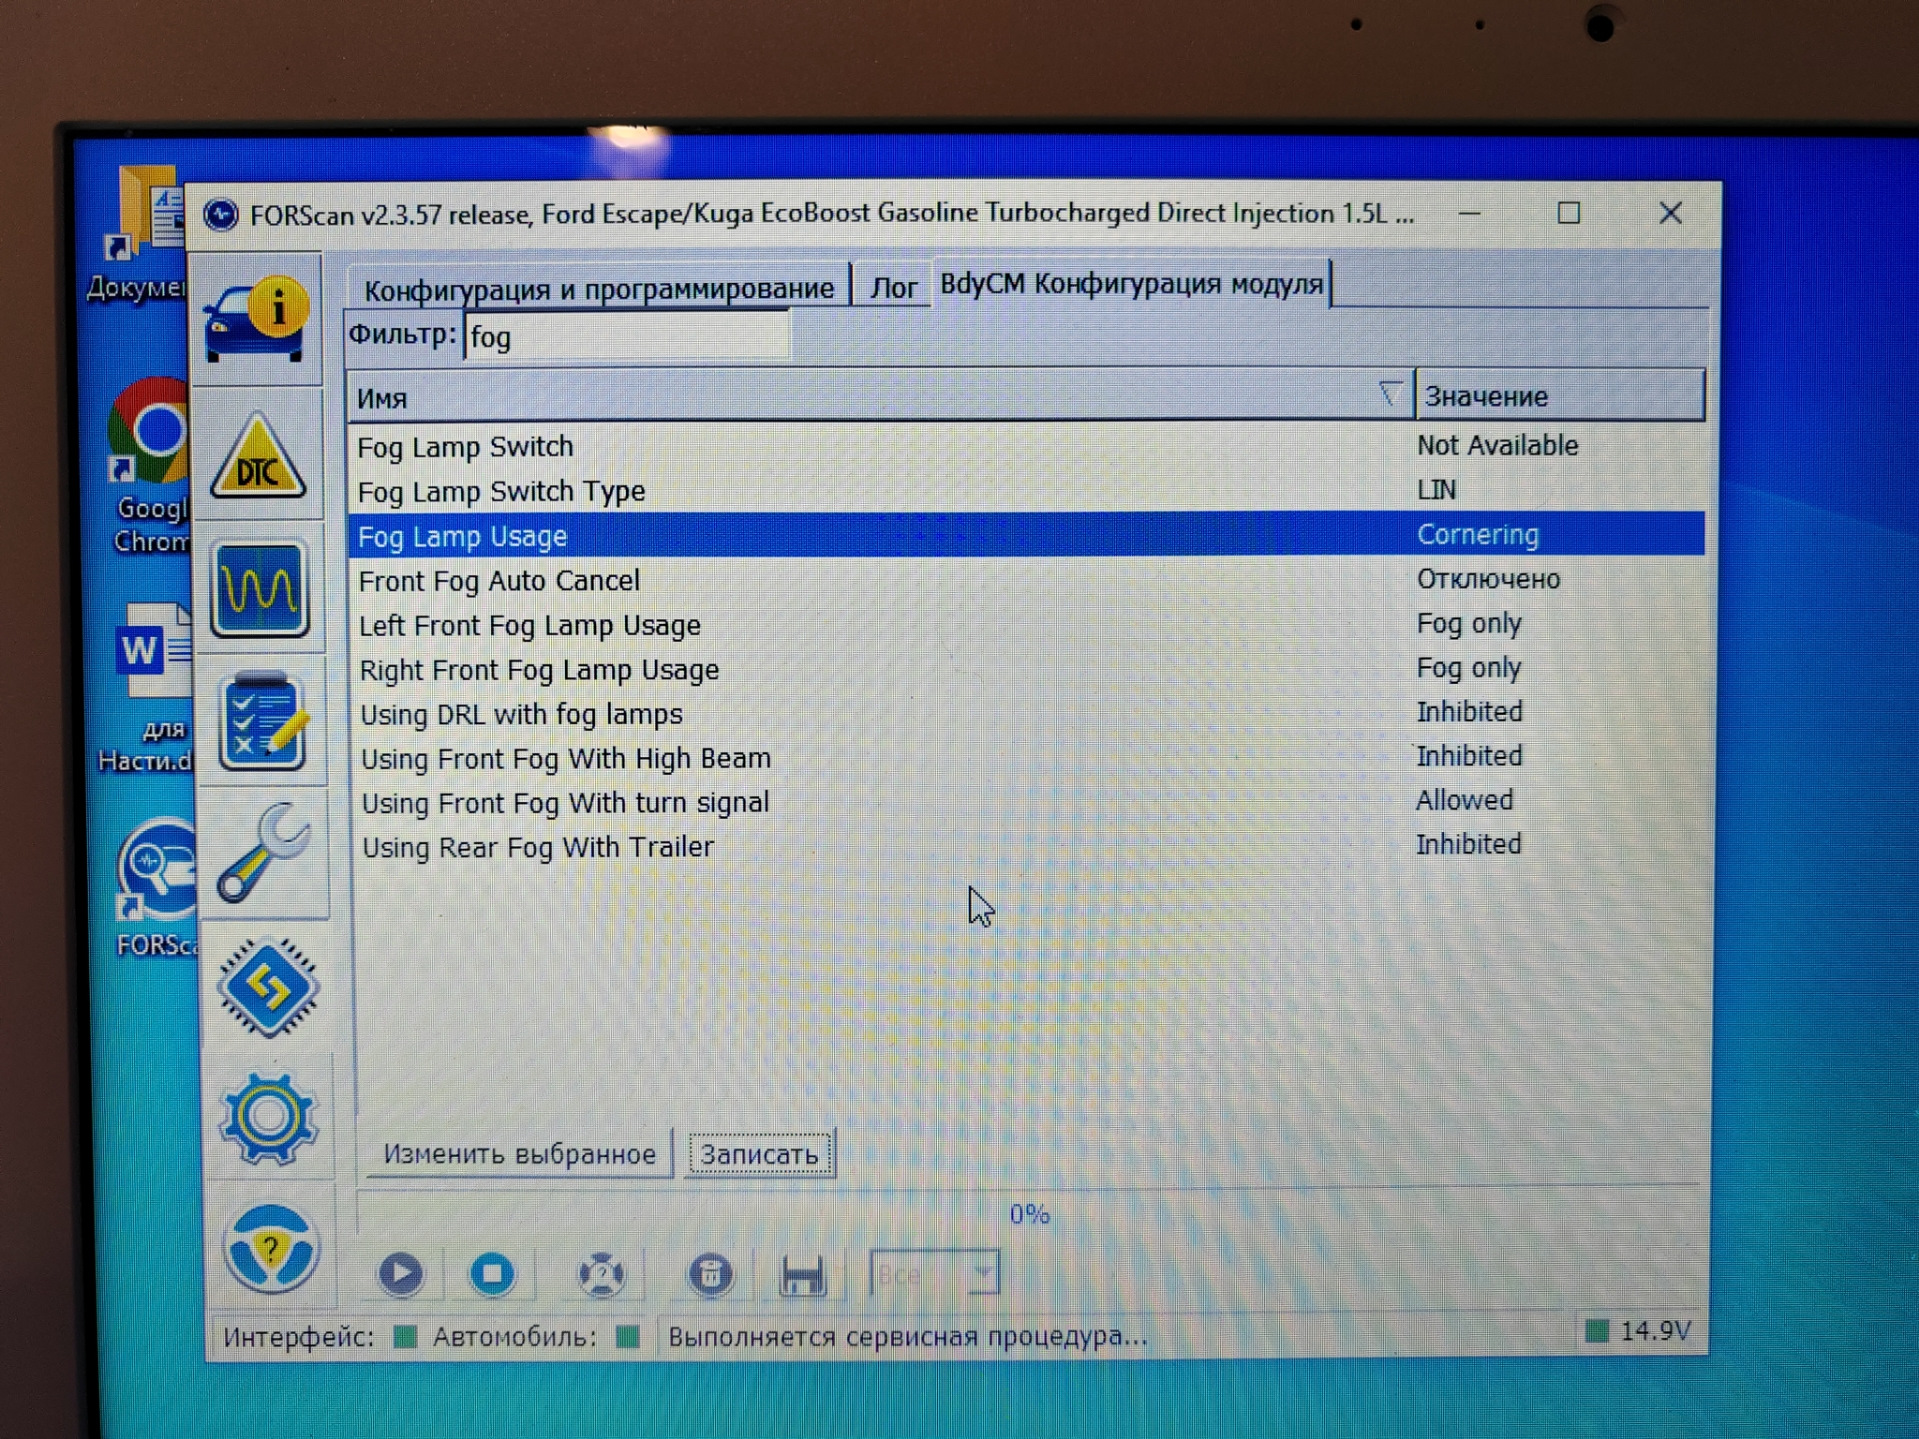Screen dimensions: 1919x1439
Task: Click the Записать button
Action: pyautogui.click(x=759, y=1154)
